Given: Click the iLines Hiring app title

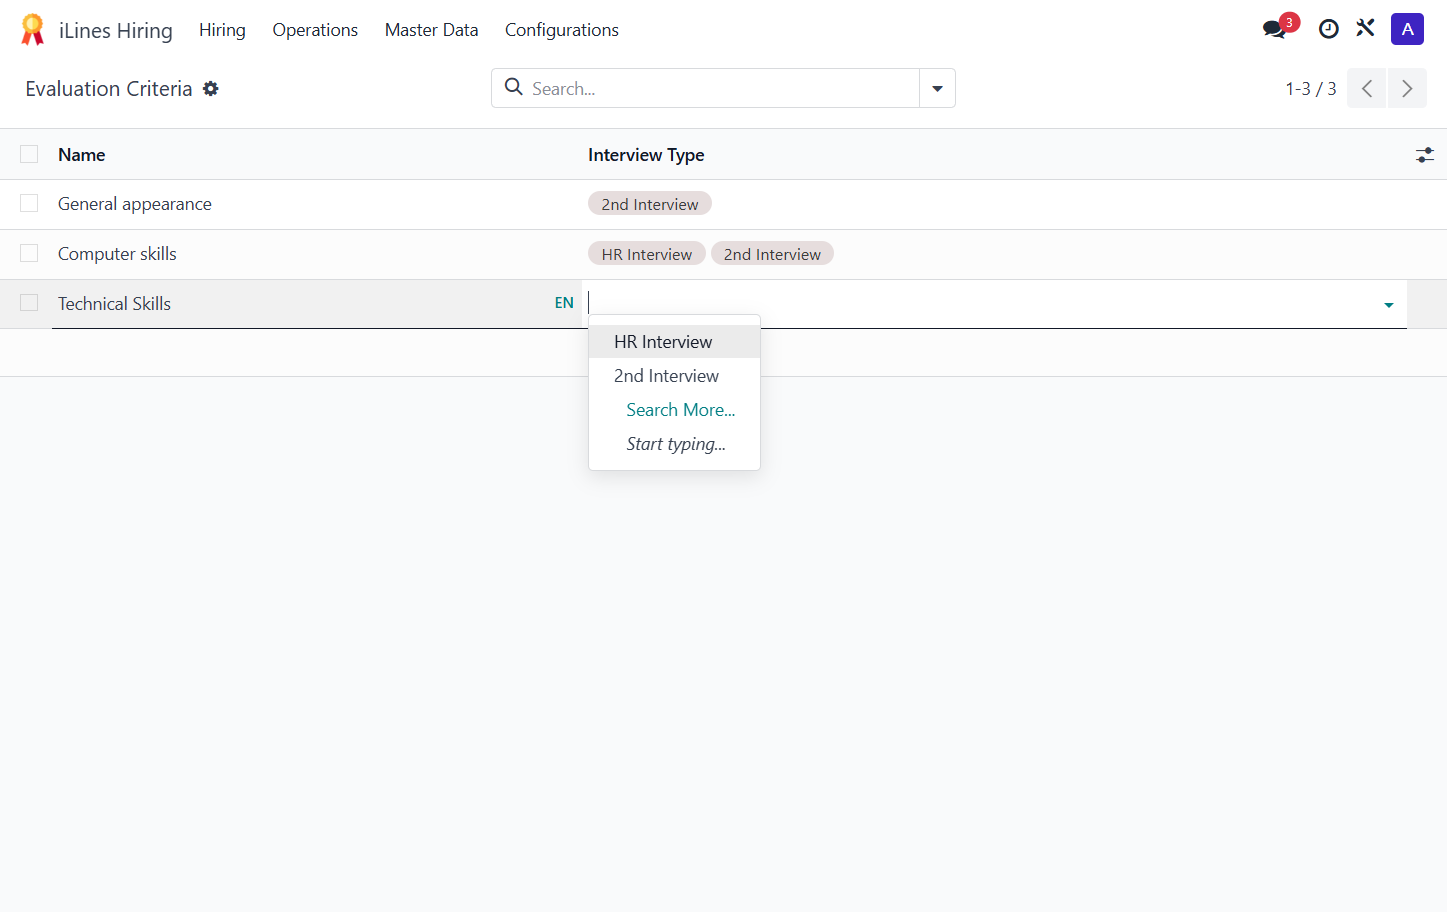Looking at the screenshot, I should [x=116, y=30].
